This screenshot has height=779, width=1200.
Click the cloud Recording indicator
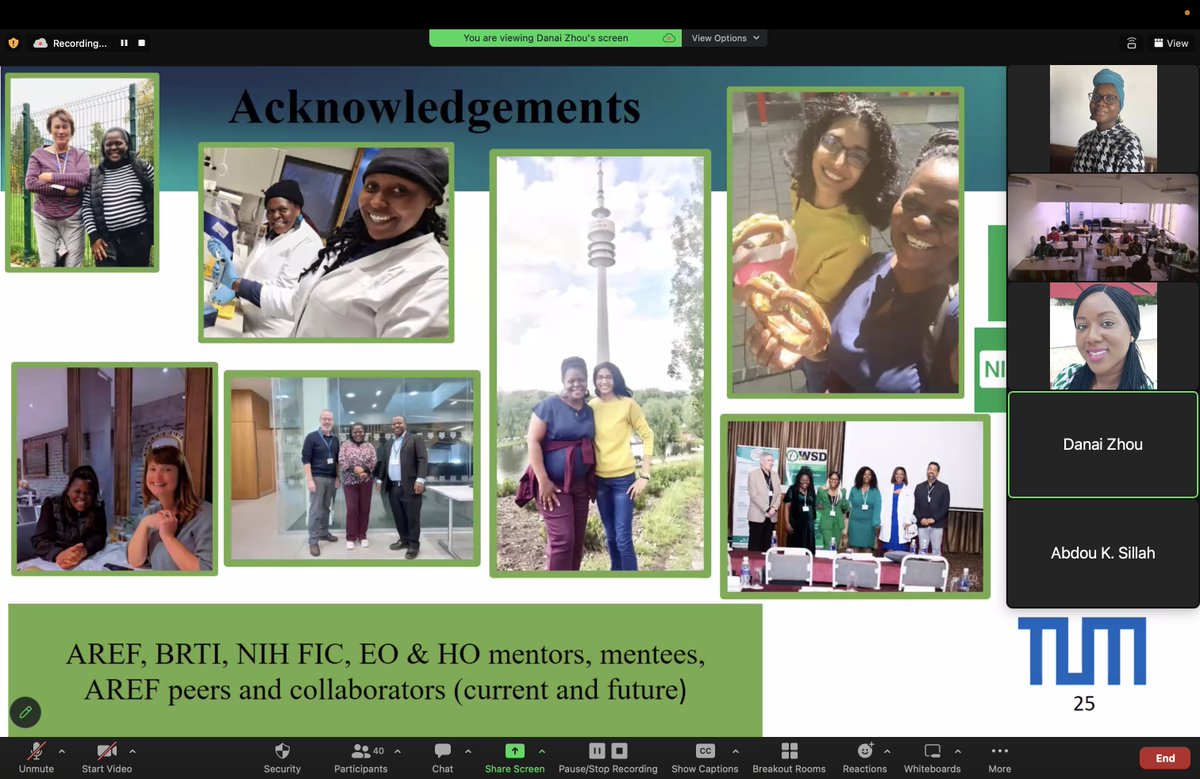(x=69, y=43)
